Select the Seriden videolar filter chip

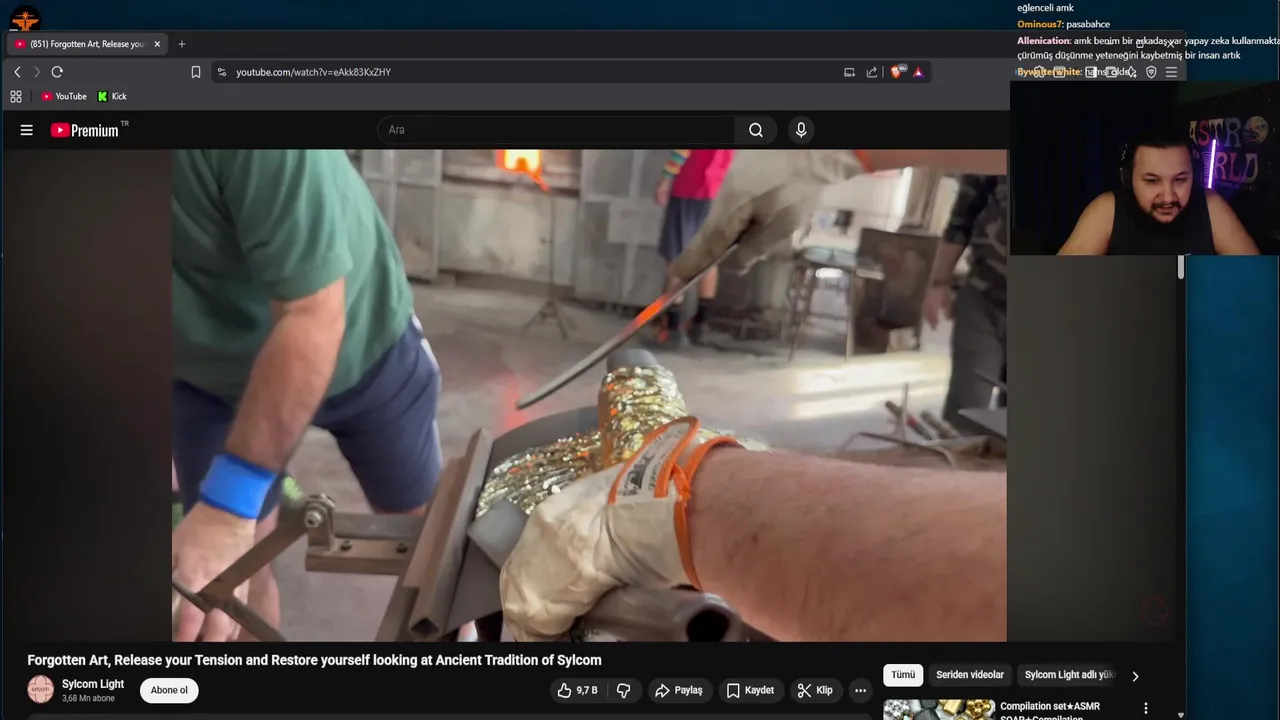click(970, 675)
